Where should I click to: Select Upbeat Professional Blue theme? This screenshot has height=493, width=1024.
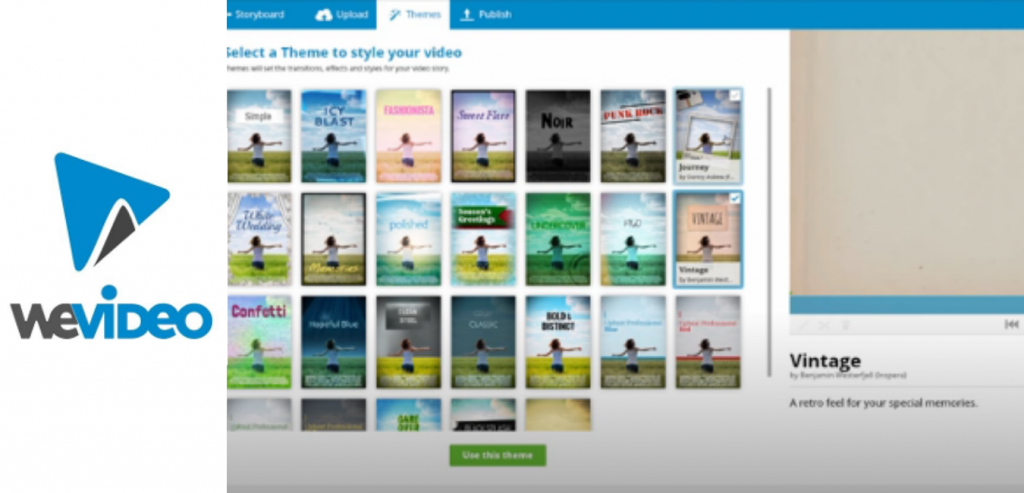point(633,342)
